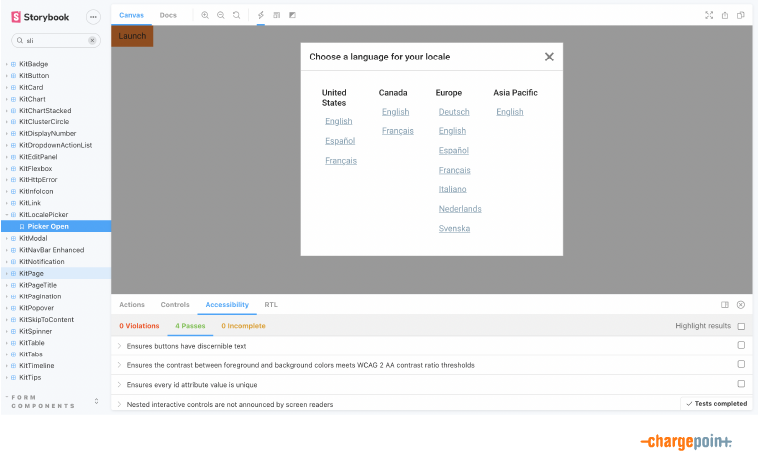Click the search field in the sidebar

point(56,41)
